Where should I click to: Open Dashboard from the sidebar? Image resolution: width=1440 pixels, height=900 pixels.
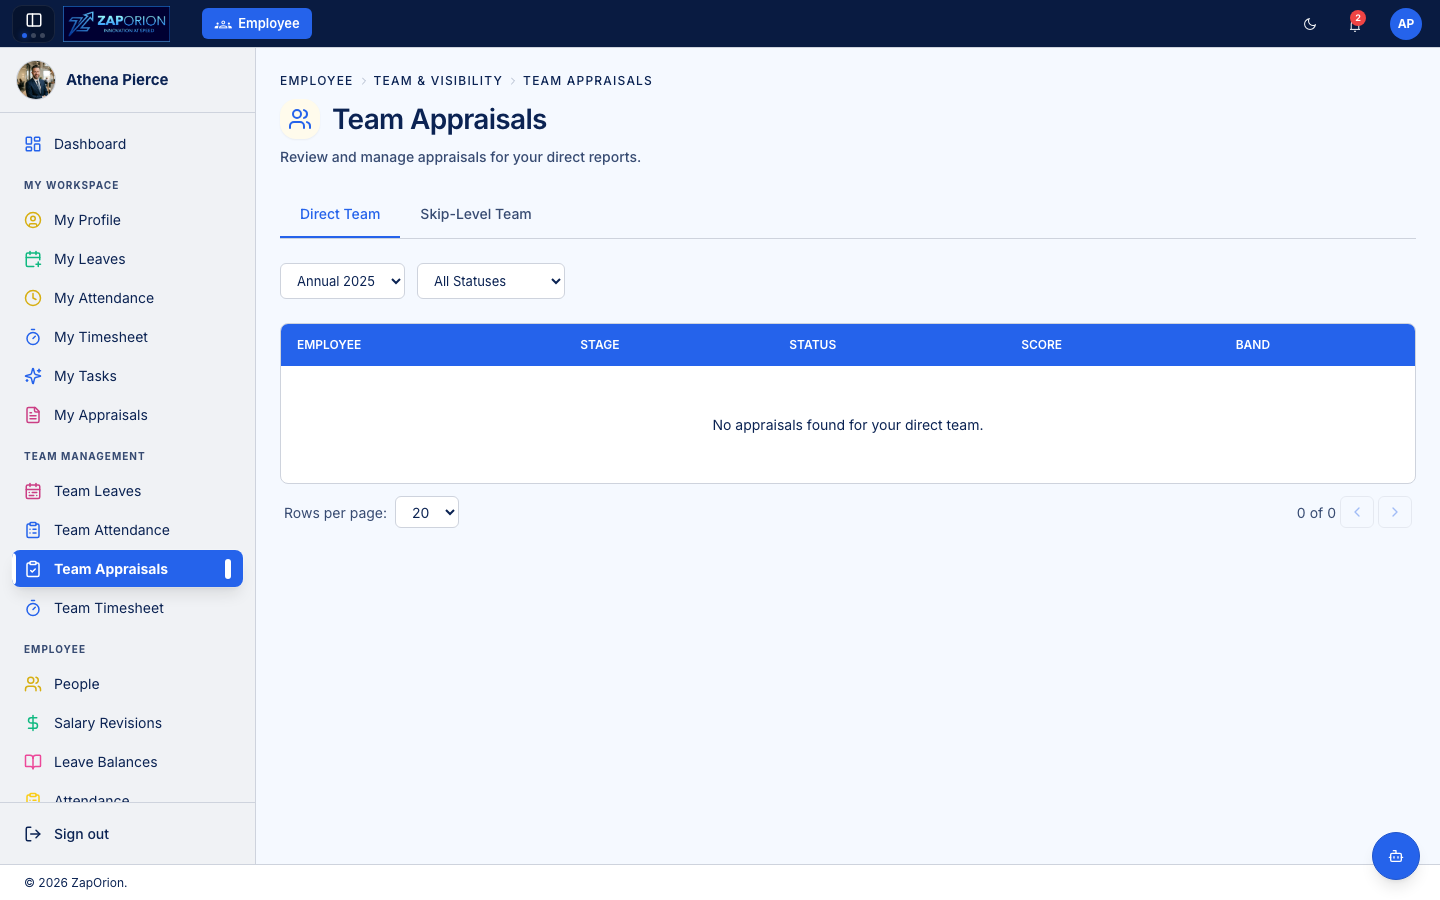point(128,144)
